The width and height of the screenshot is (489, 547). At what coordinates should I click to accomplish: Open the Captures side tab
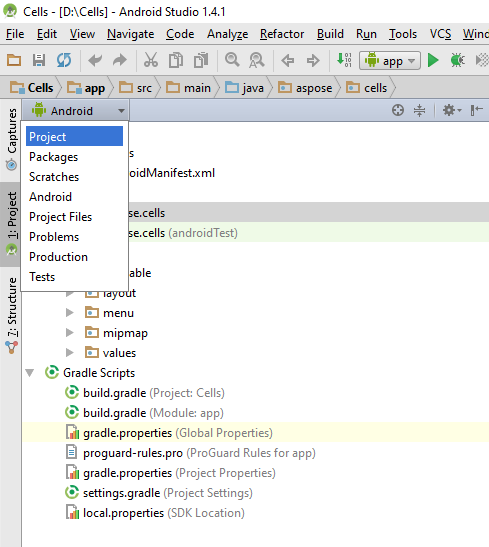11,140
